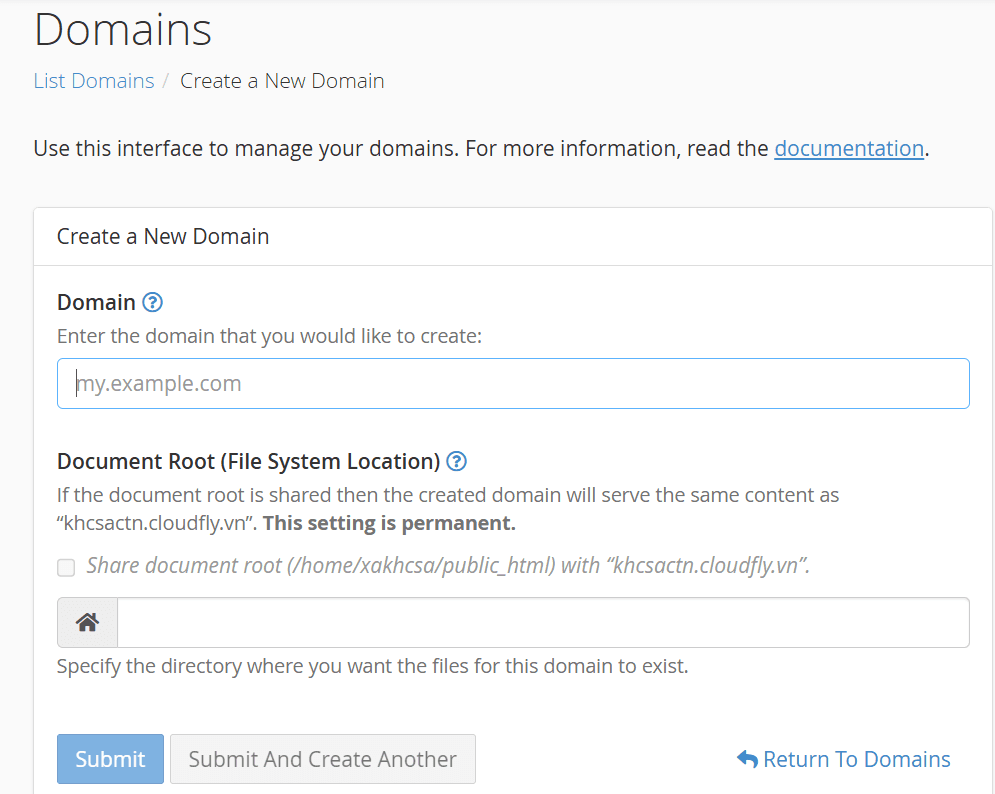
Task: Click the "Document Root (File System Location)" label
Action: pyautogui.click(x=248, y=461)
